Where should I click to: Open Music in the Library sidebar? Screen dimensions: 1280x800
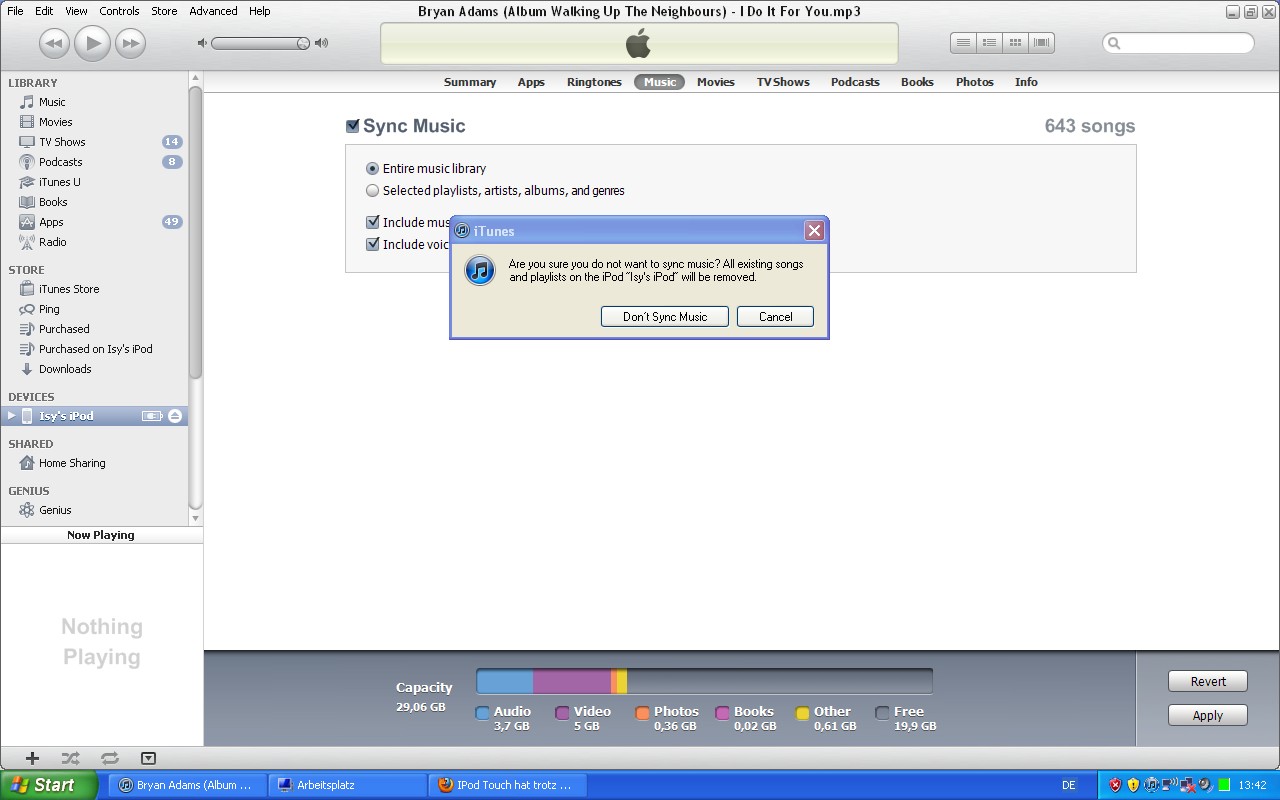(52, 102)
